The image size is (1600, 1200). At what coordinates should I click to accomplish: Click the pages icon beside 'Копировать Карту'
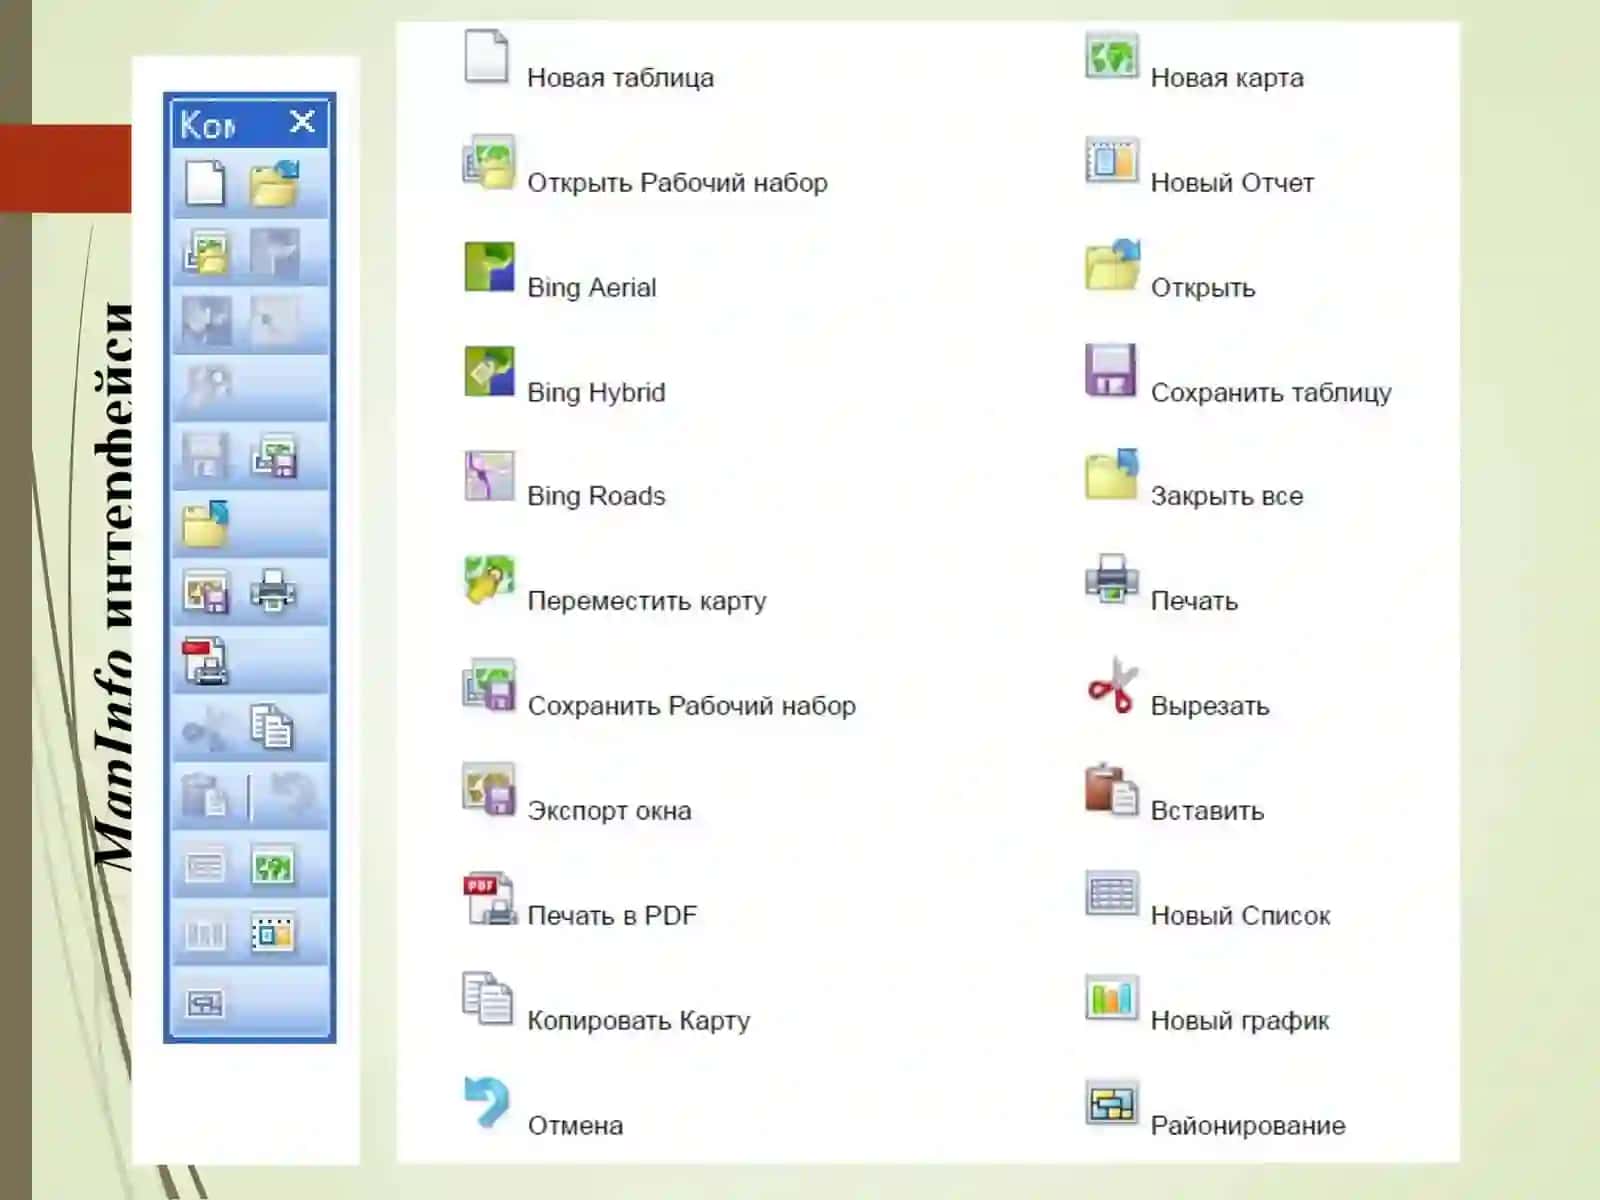pyautogui.click(x=487, y=998)
